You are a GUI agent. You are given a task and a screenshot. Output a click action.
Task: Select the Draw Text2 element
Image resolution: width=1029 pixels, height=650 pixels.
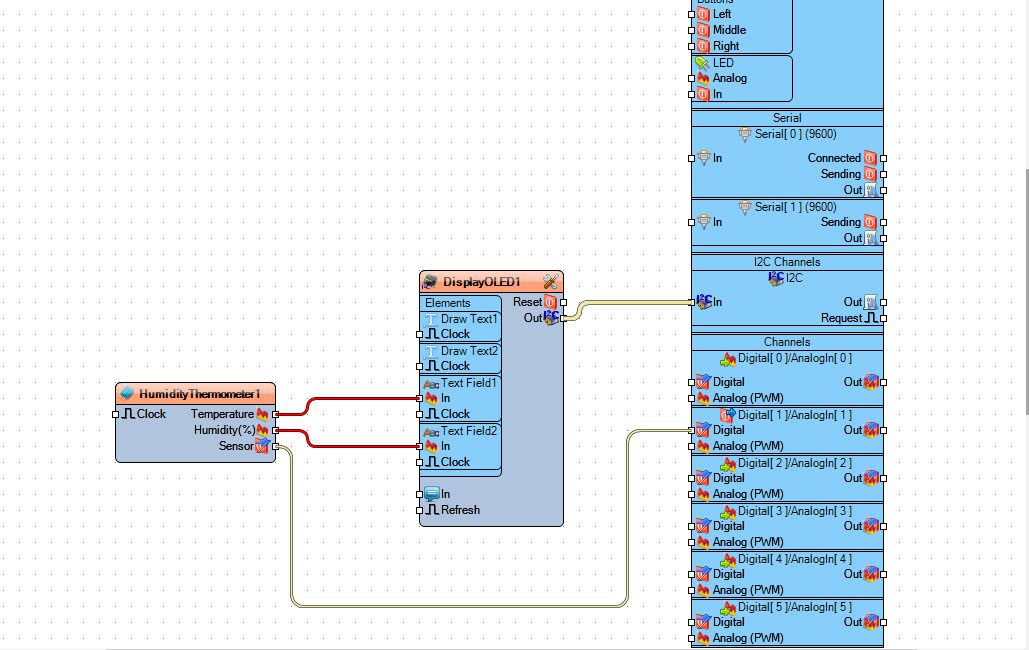pyautogui.click(x=461, y=351)
